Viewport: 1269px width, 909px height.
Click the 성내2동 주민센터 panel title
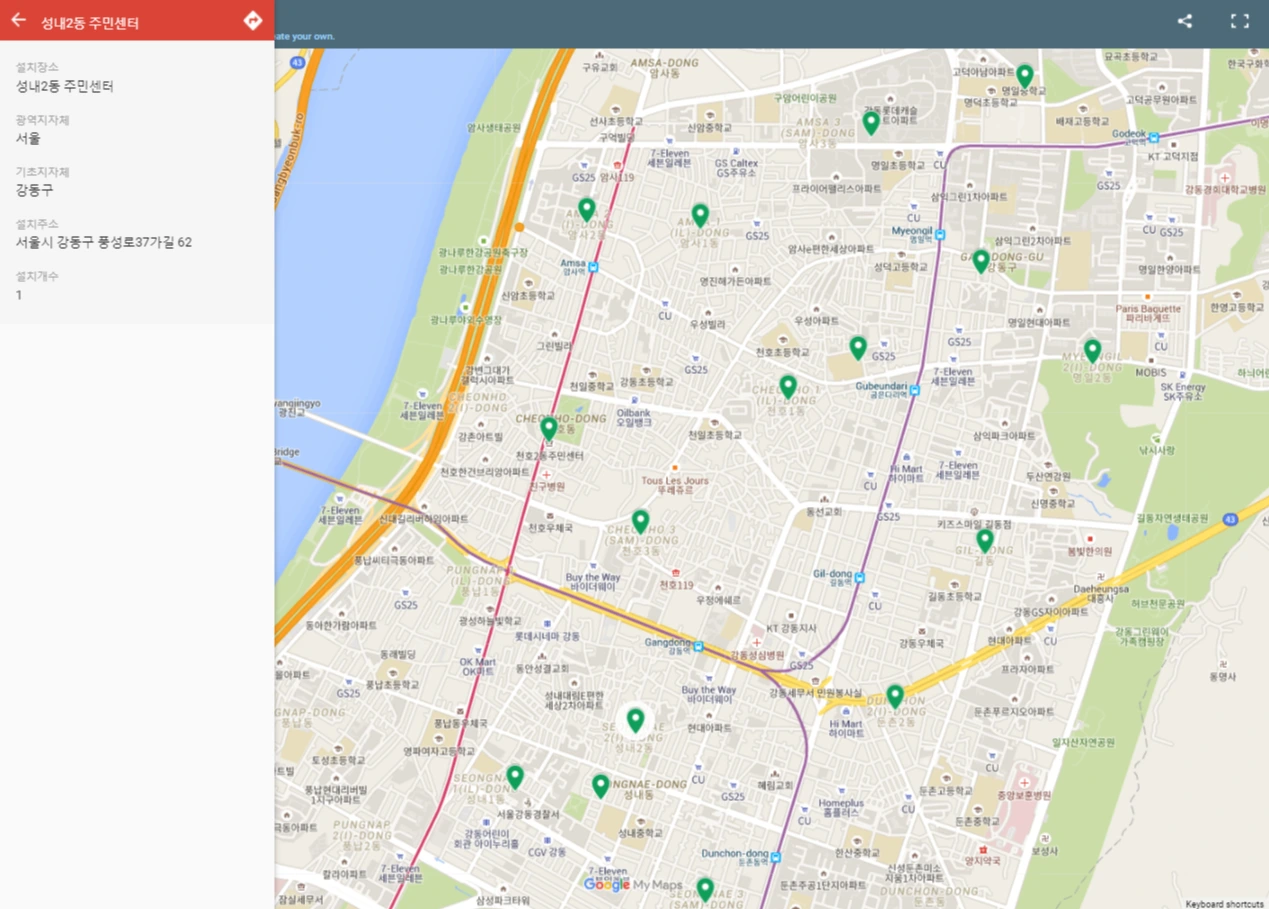[x=90, y=22]
